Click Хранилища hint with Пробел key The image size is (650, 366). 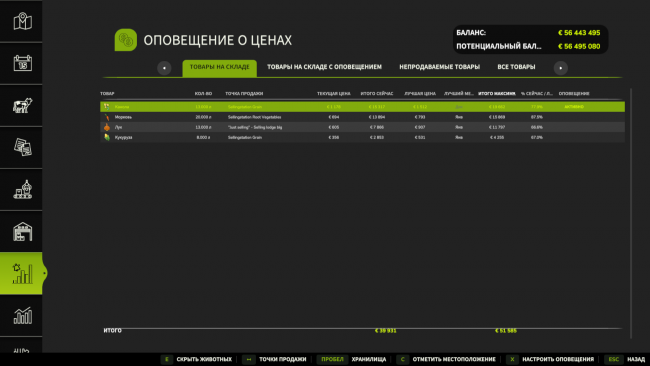click(352, 359)
